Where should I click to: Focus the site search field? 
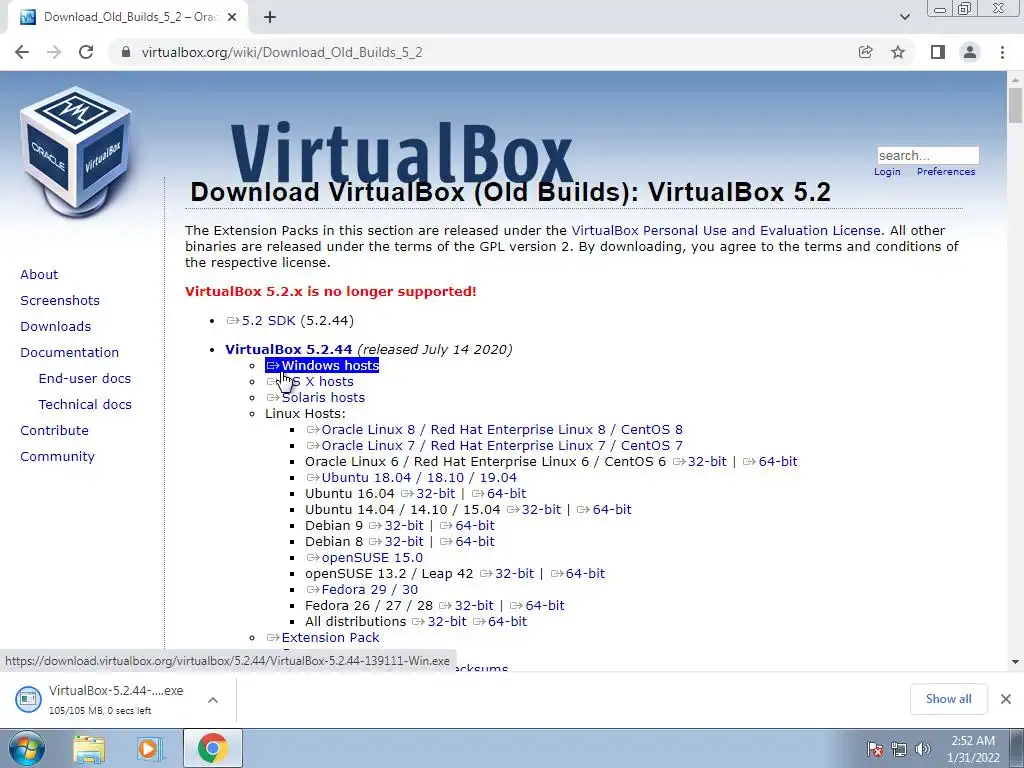tap(927, 155)
